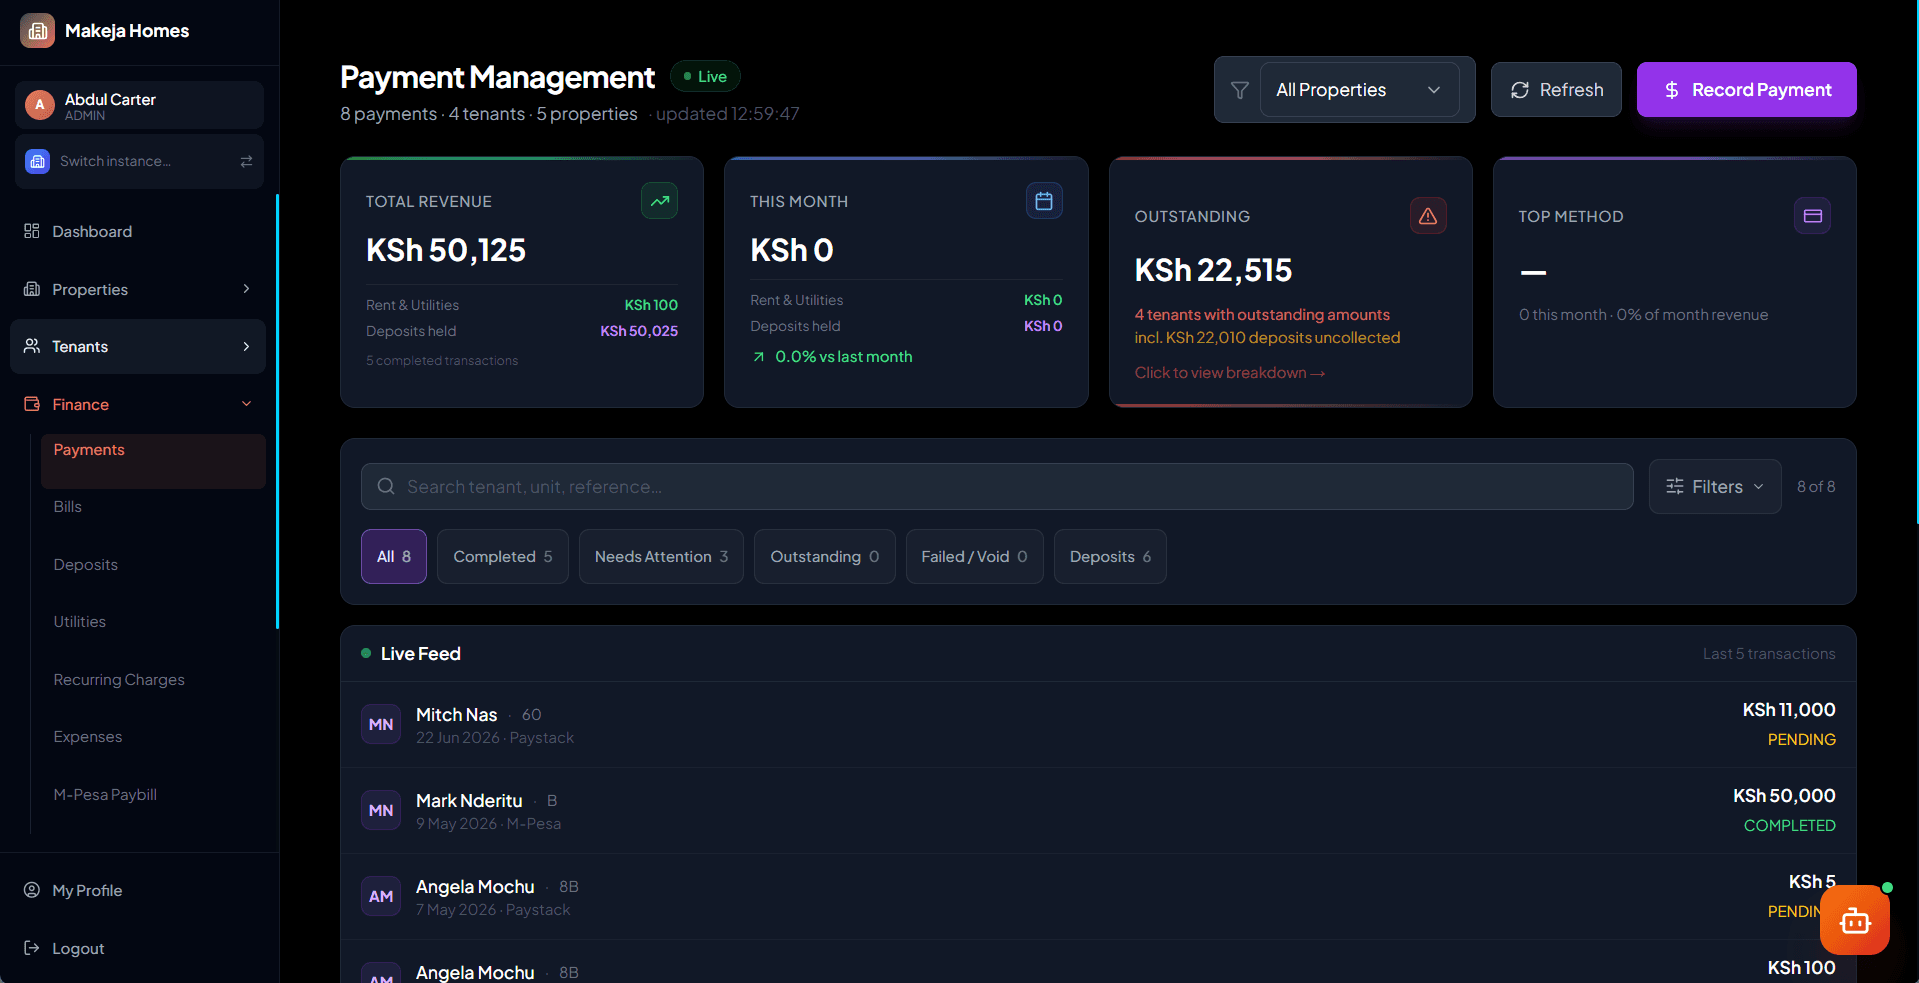Click the filter funnel icon

click(1240, 90)
